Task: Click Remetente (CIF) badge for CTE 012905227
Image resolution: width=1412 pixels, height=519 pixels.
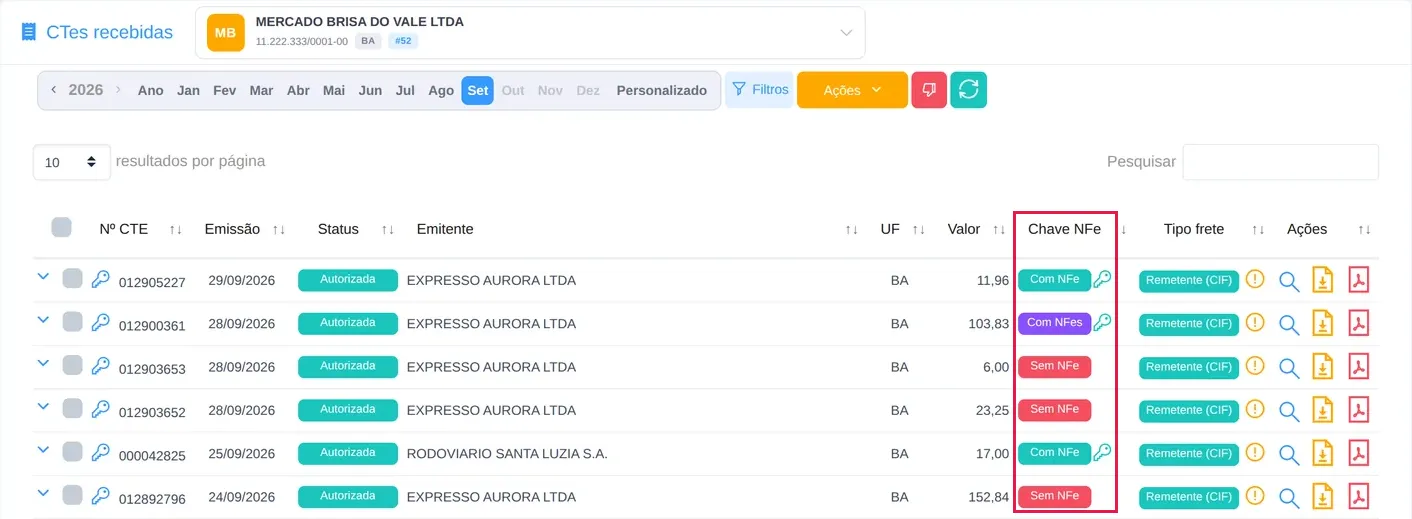Action: pos(1189,281)
